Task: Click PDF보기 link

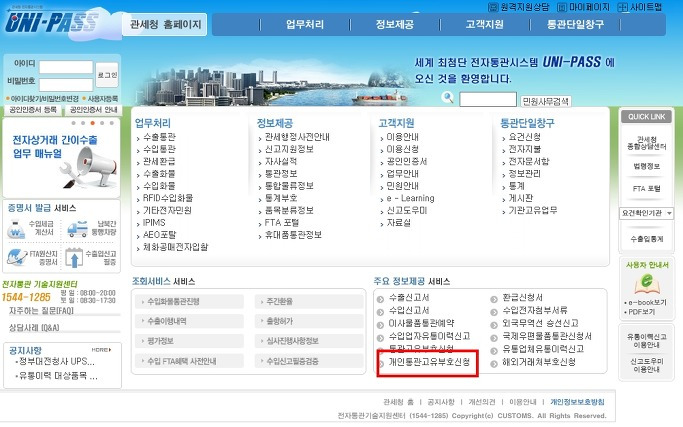Action: tap(642, 312)
